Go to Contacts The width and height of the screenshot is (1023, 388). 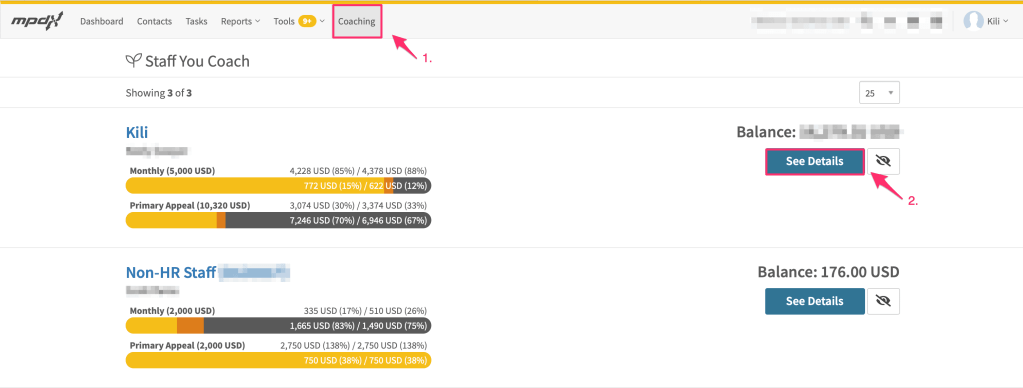click(x=155, y=22)
